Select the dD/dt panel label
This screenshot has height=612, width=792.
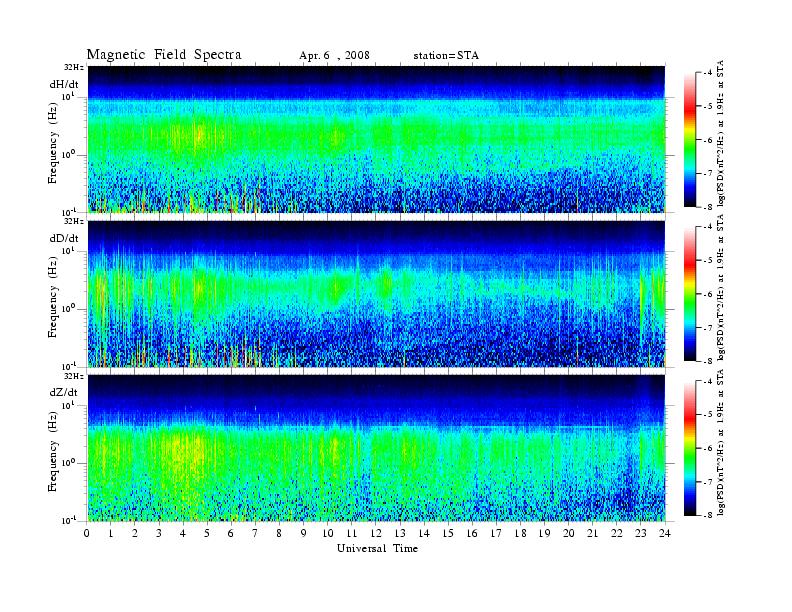(x=64, y=238)
